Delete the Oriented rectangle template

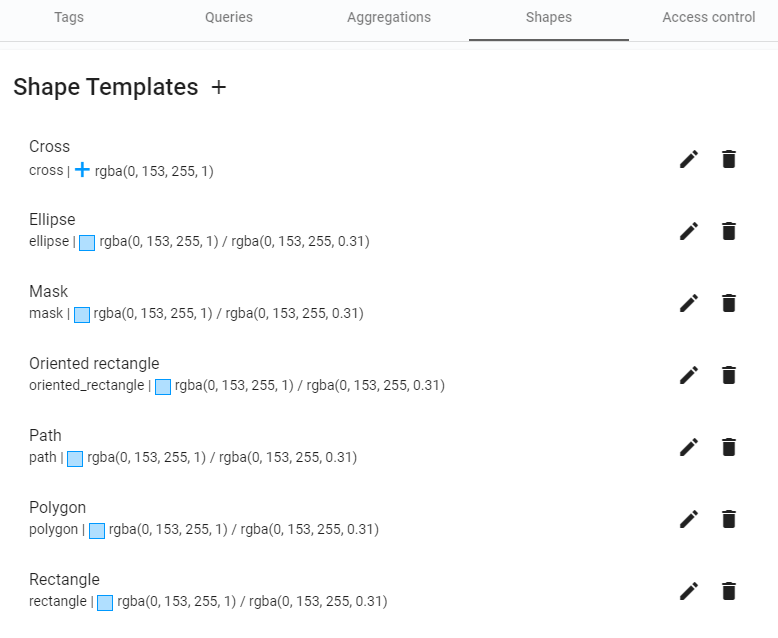(729, 375)
